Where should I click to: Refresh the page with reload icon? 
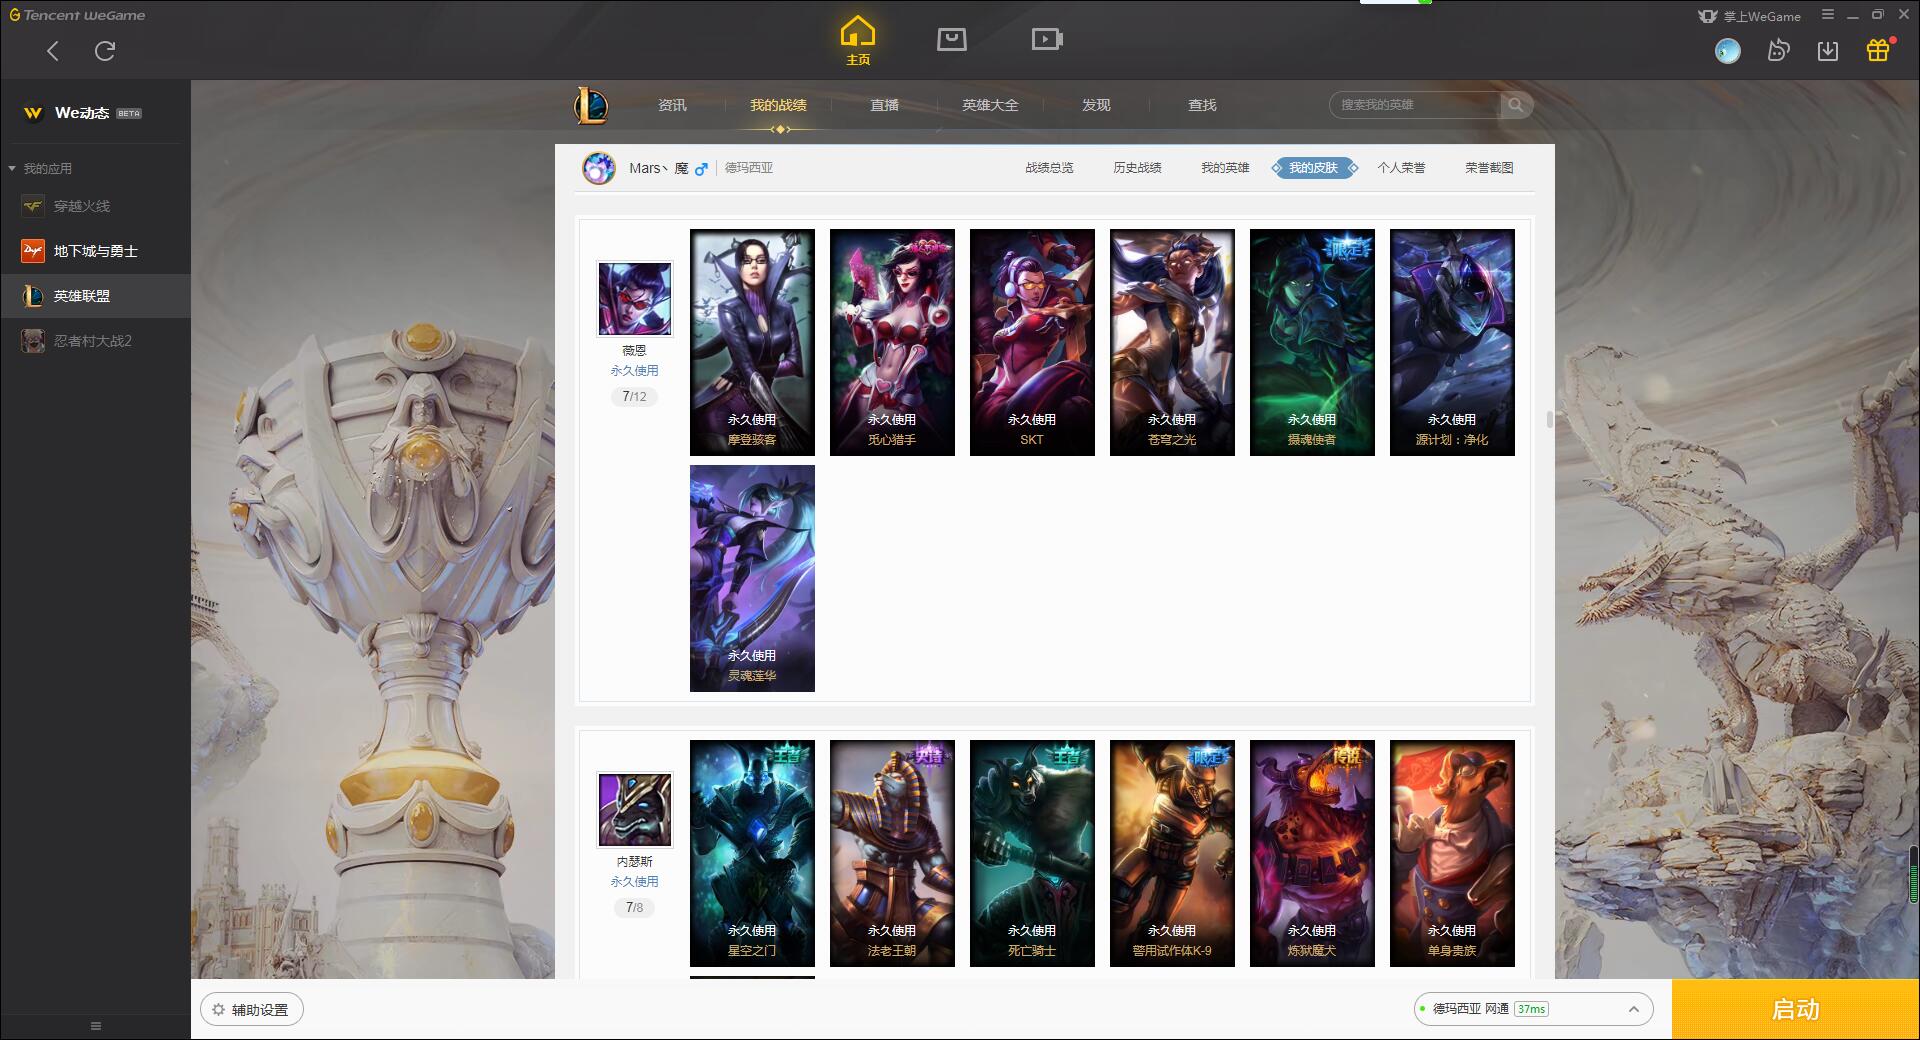(105, 51)
